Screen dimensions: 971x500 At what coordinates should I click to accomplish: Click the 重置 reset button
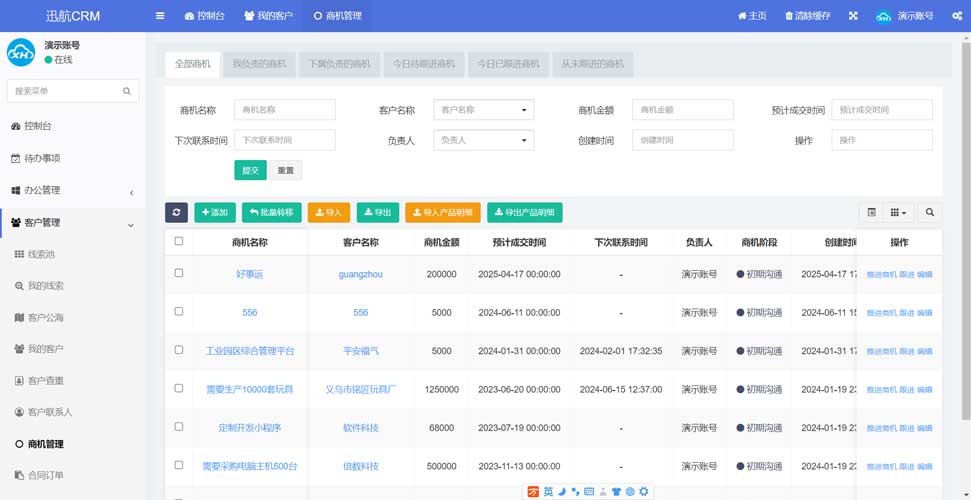point(285,170)
